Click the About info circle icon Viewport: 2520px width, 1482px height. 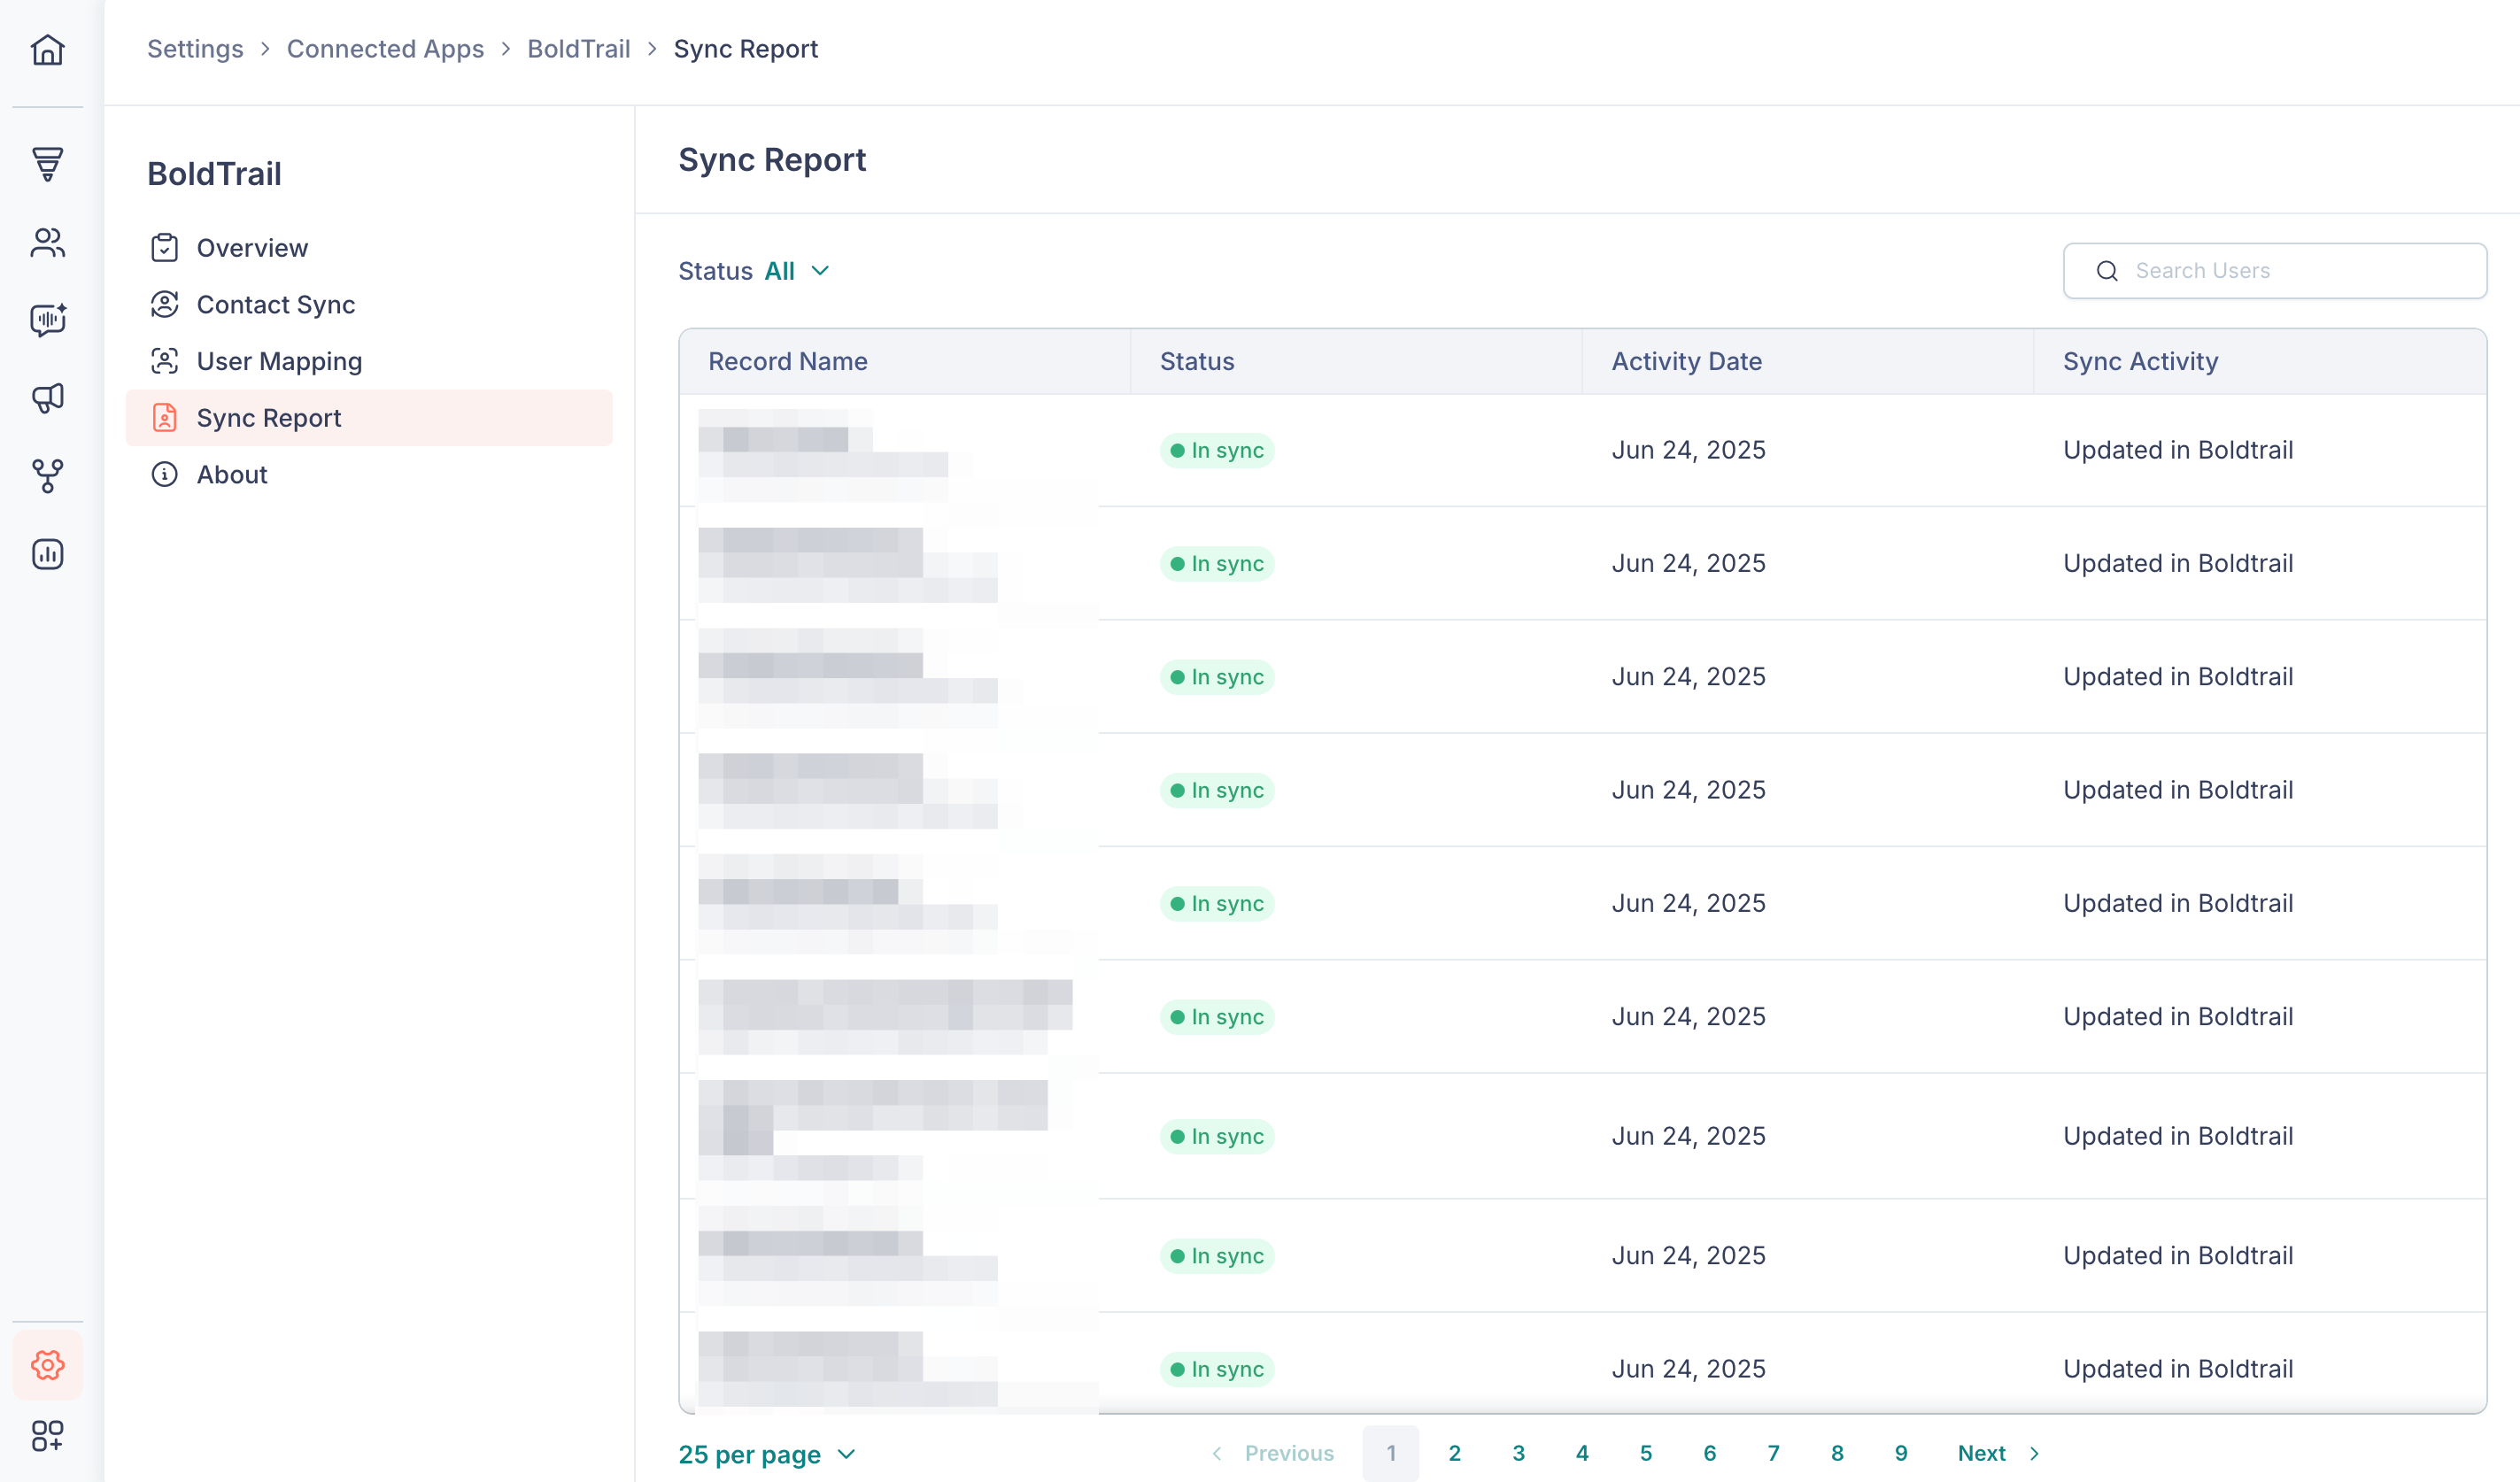(164, 474)
